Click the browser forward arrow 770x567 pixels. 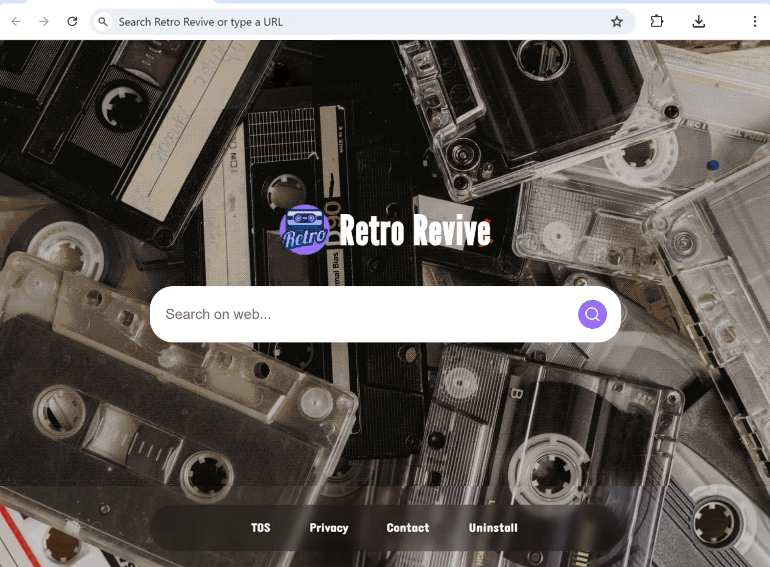[44, 21]
